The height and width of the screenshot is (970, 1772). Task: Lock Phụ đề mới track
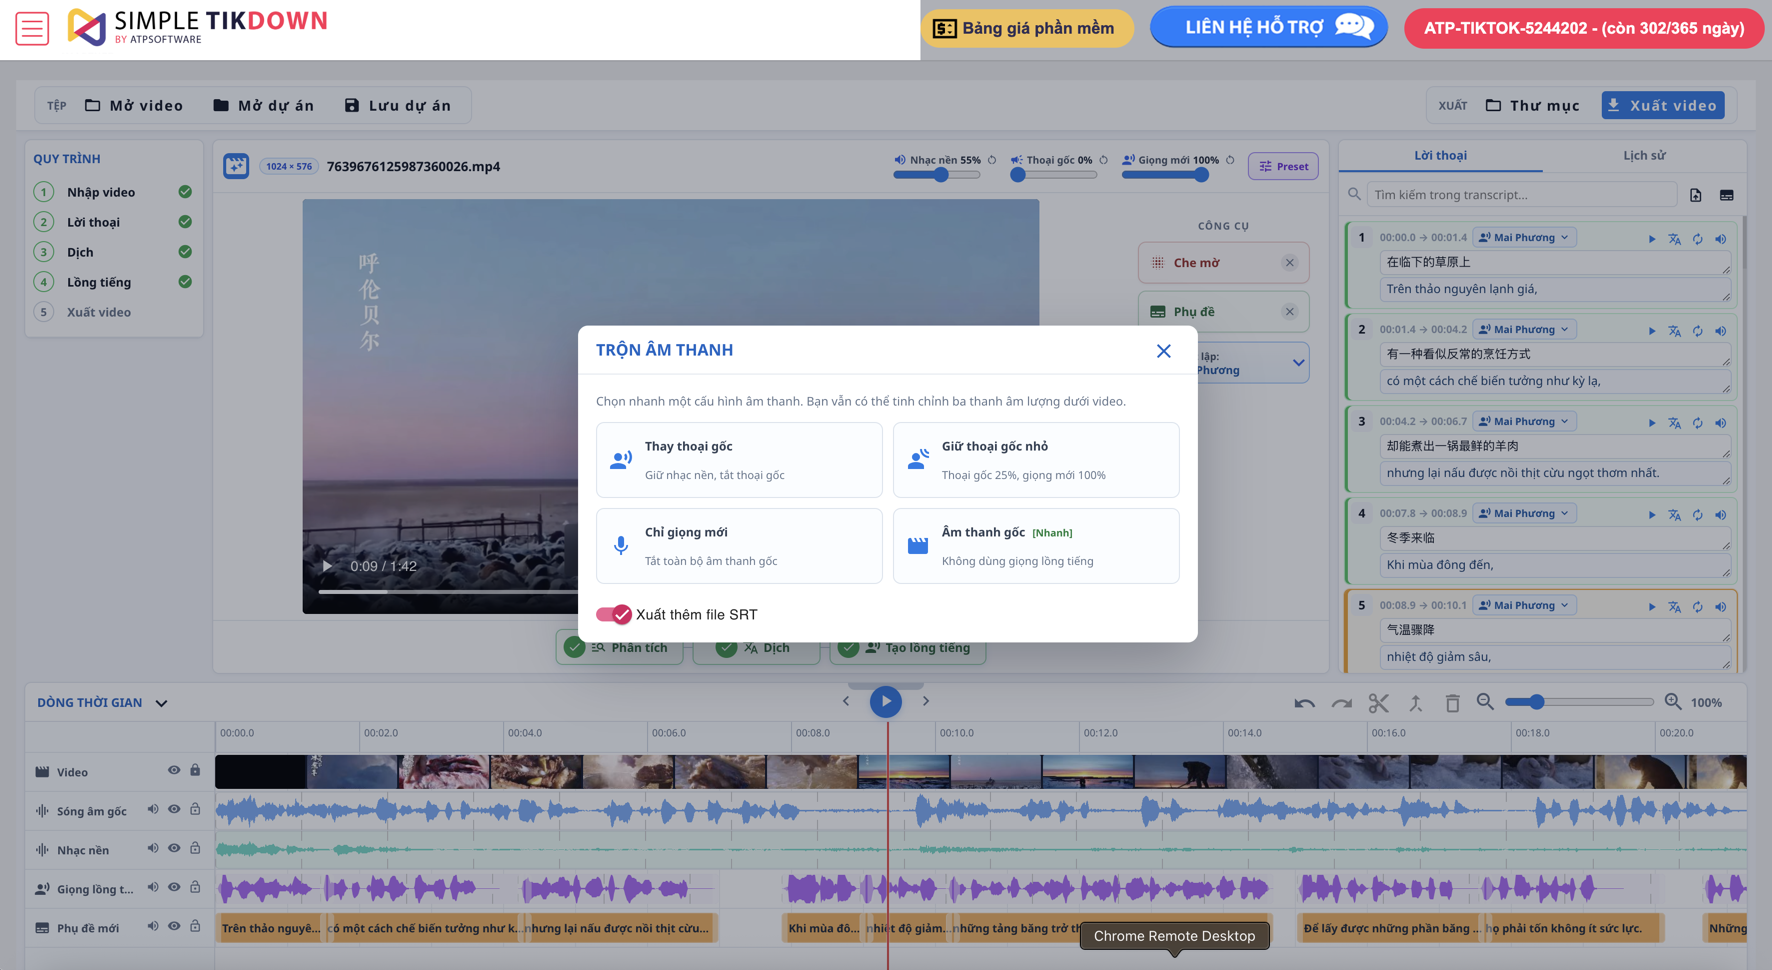point(195,926)
